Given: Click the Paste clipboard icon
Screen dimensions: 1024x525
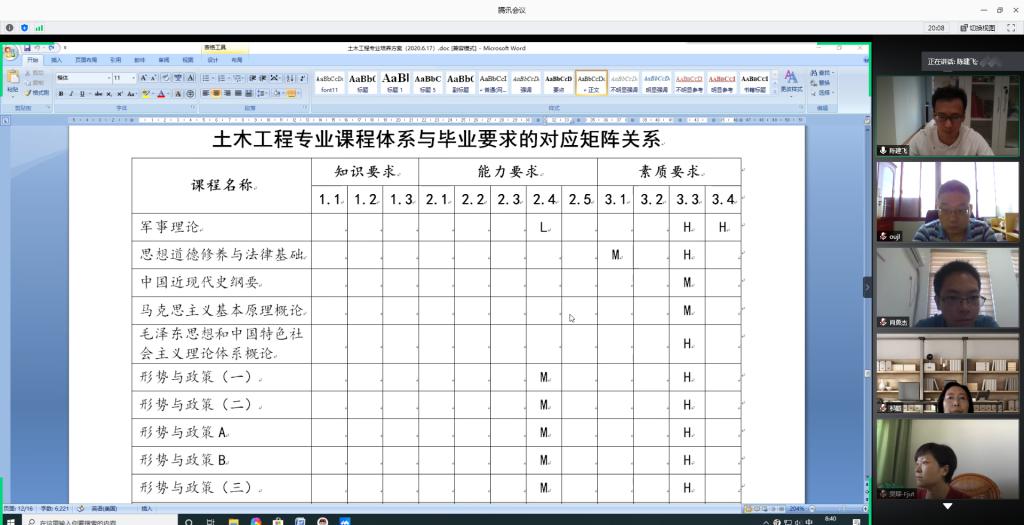Looking at the screenshot, I should click(13, 76).
